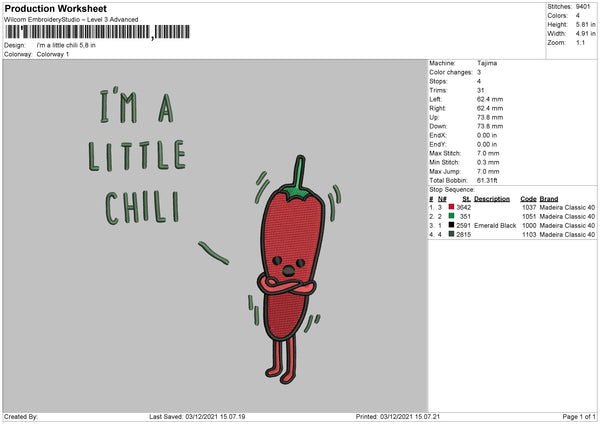Select the Width value 4.91 in
Image resolution: width=600 pixels, height=424 pixels.
[x=586, y=34]
